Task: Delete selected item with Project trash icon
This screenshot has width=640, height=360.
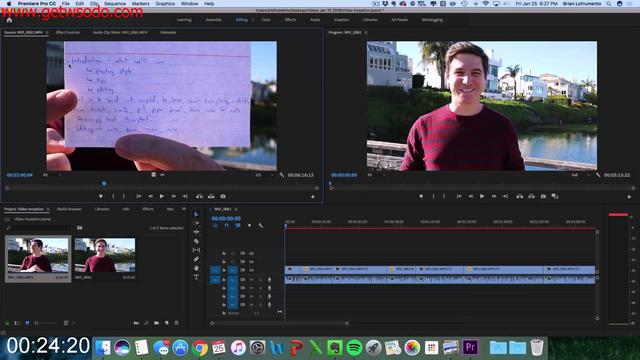Action: point(176,323)
